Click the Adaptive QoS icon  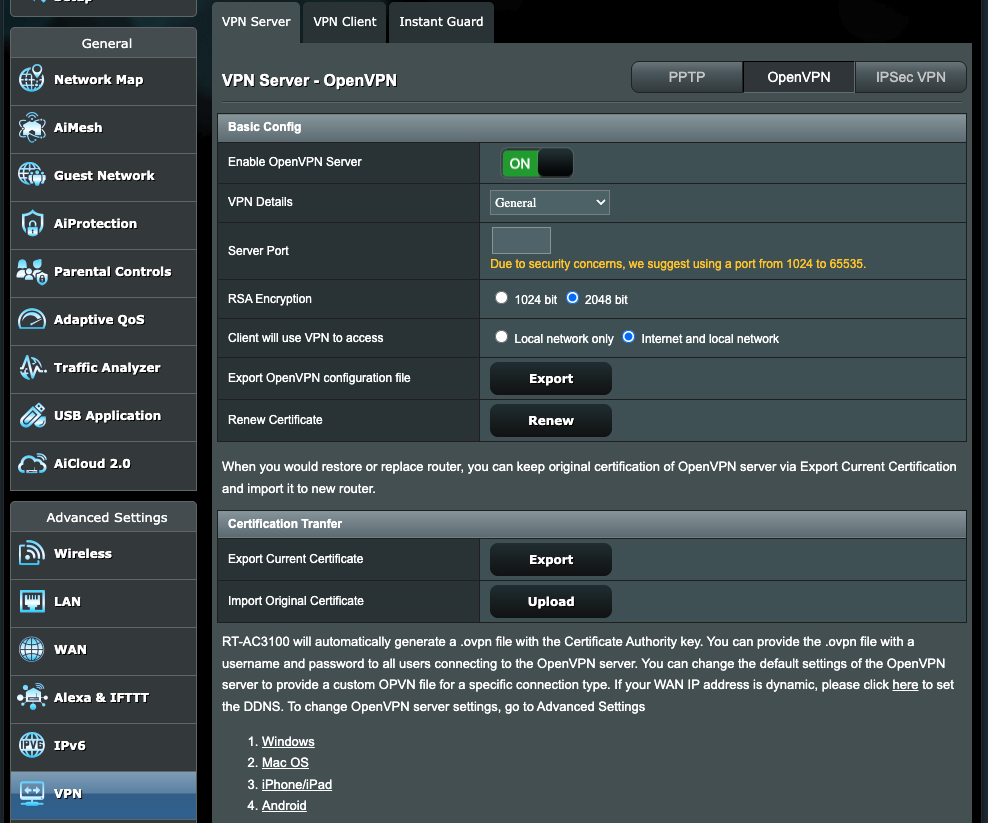[x=31, y=320]
